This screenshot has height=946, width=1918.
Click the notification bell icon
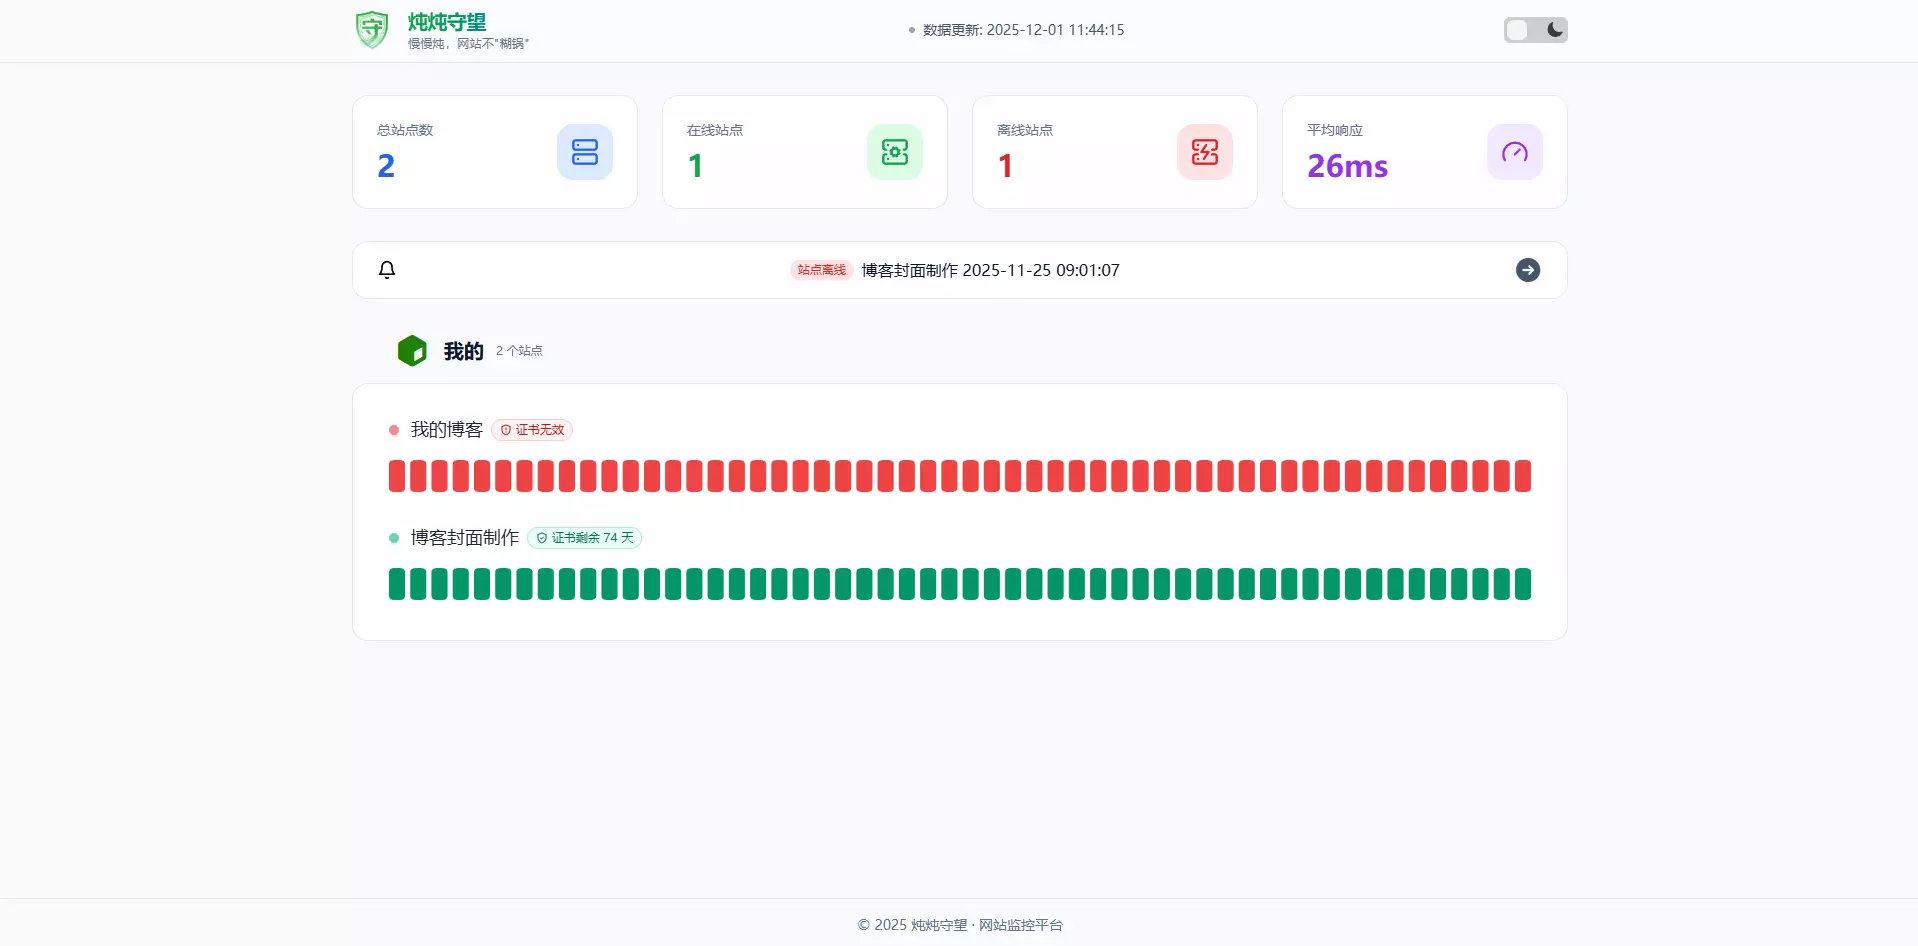[x=387, y=270]
